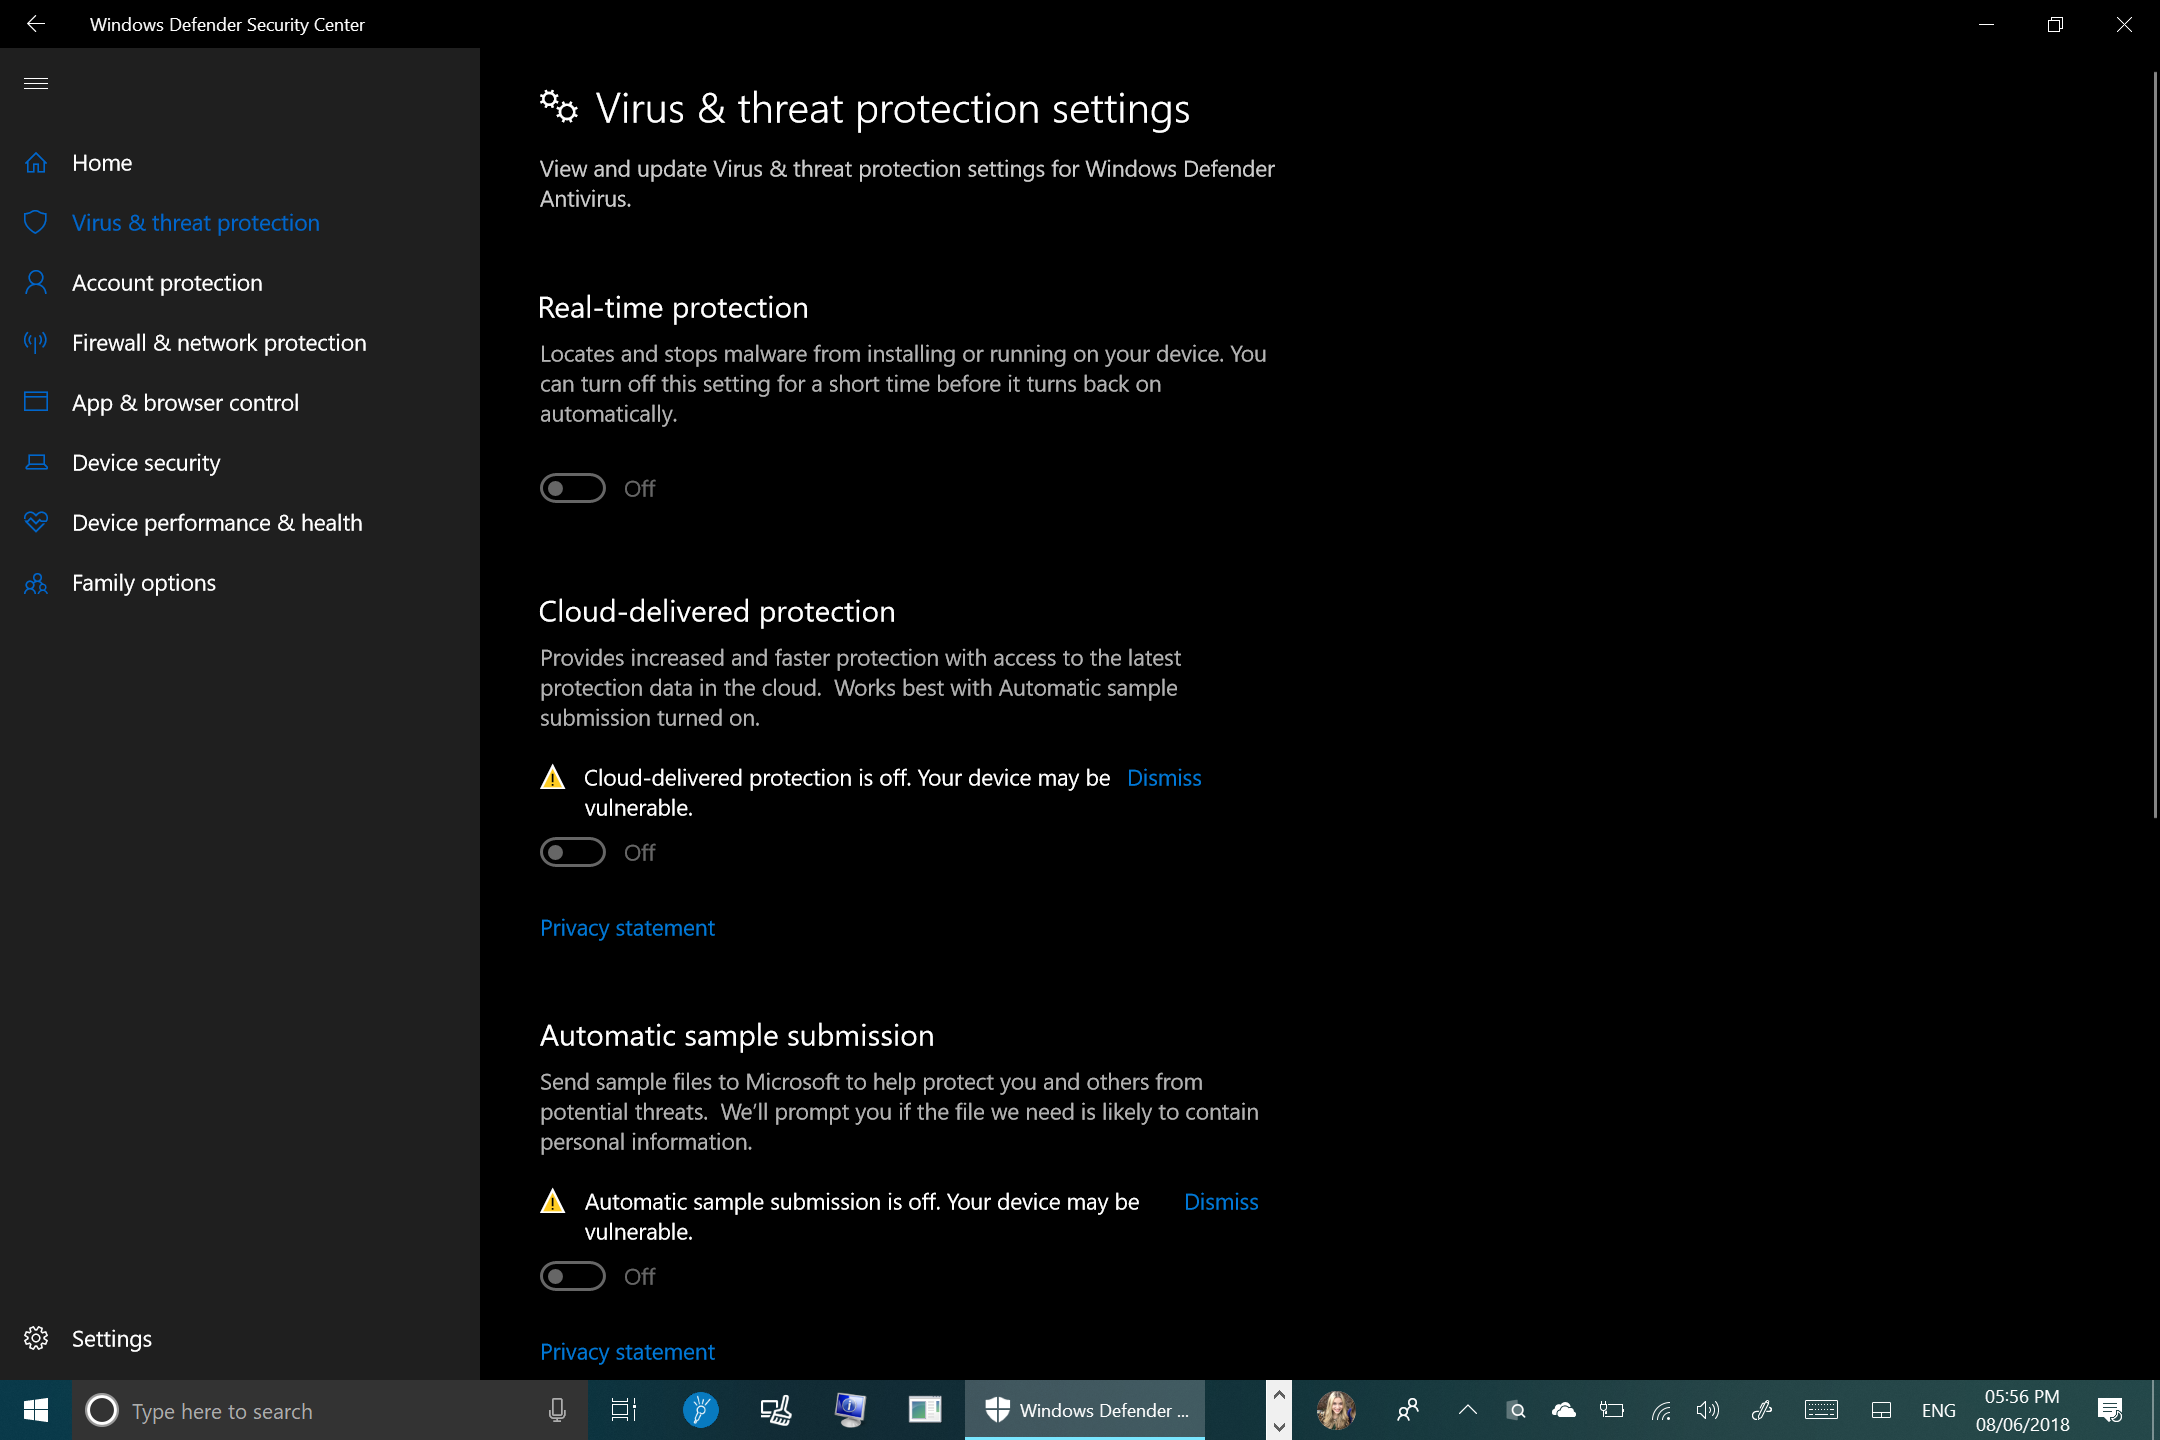
Task: Click the microphone icon in search box
Action: 557,1410
